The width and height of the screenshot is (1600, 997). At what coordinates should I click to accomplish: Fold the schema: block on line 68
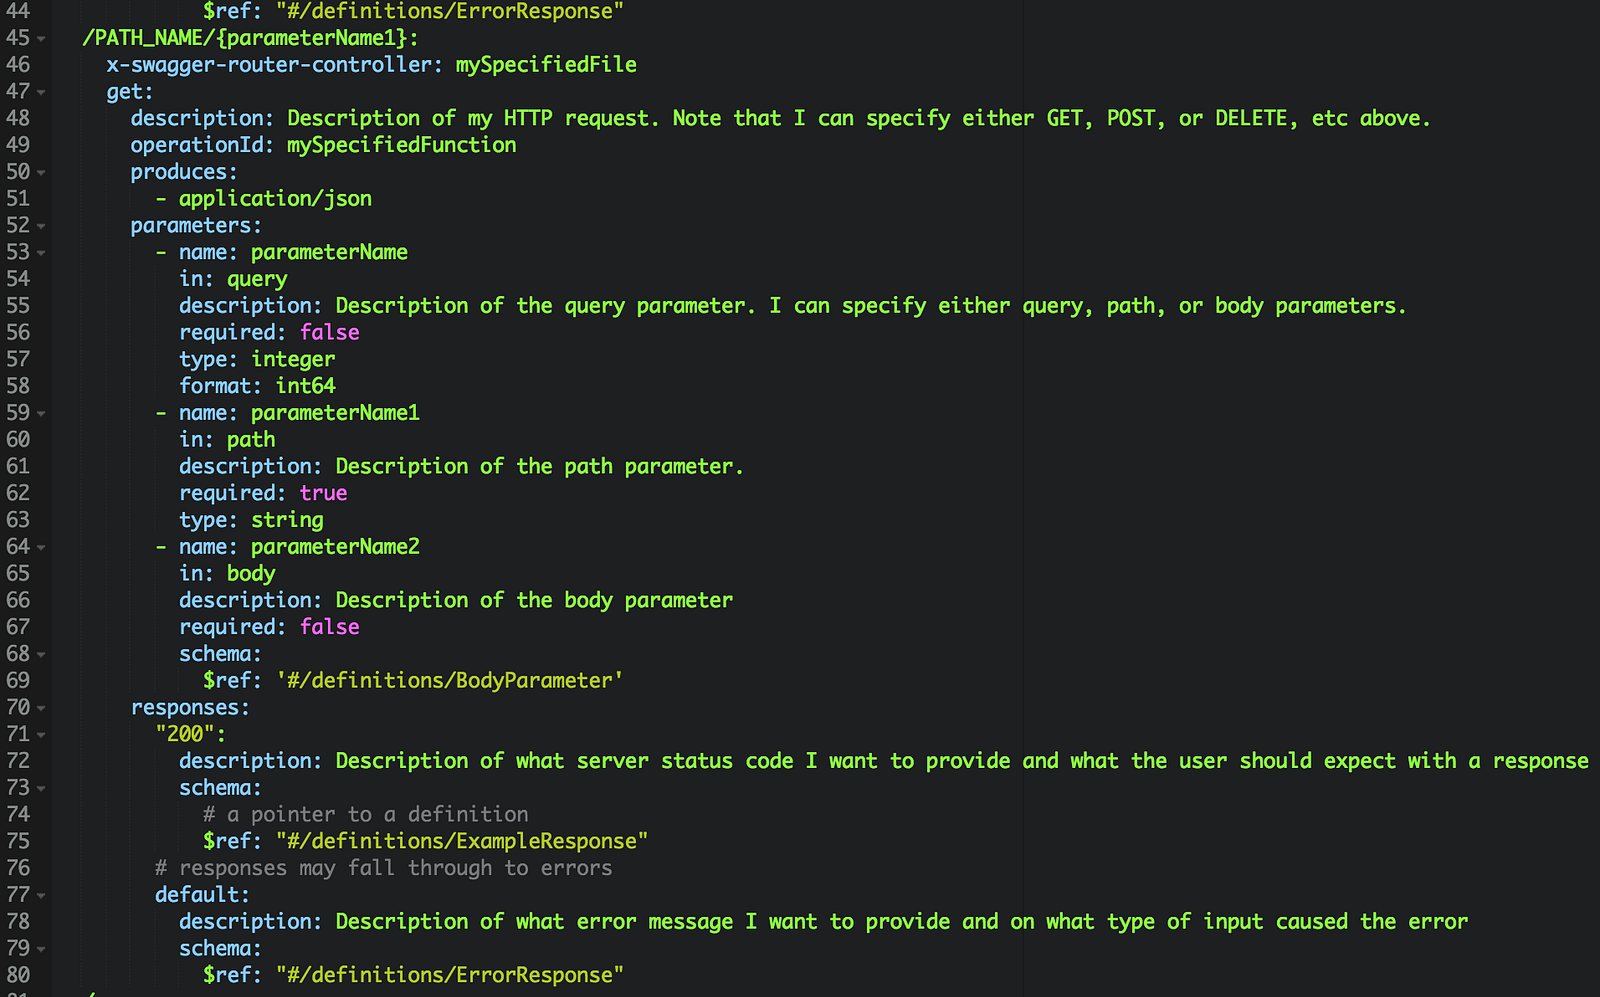tap(41, 654)
